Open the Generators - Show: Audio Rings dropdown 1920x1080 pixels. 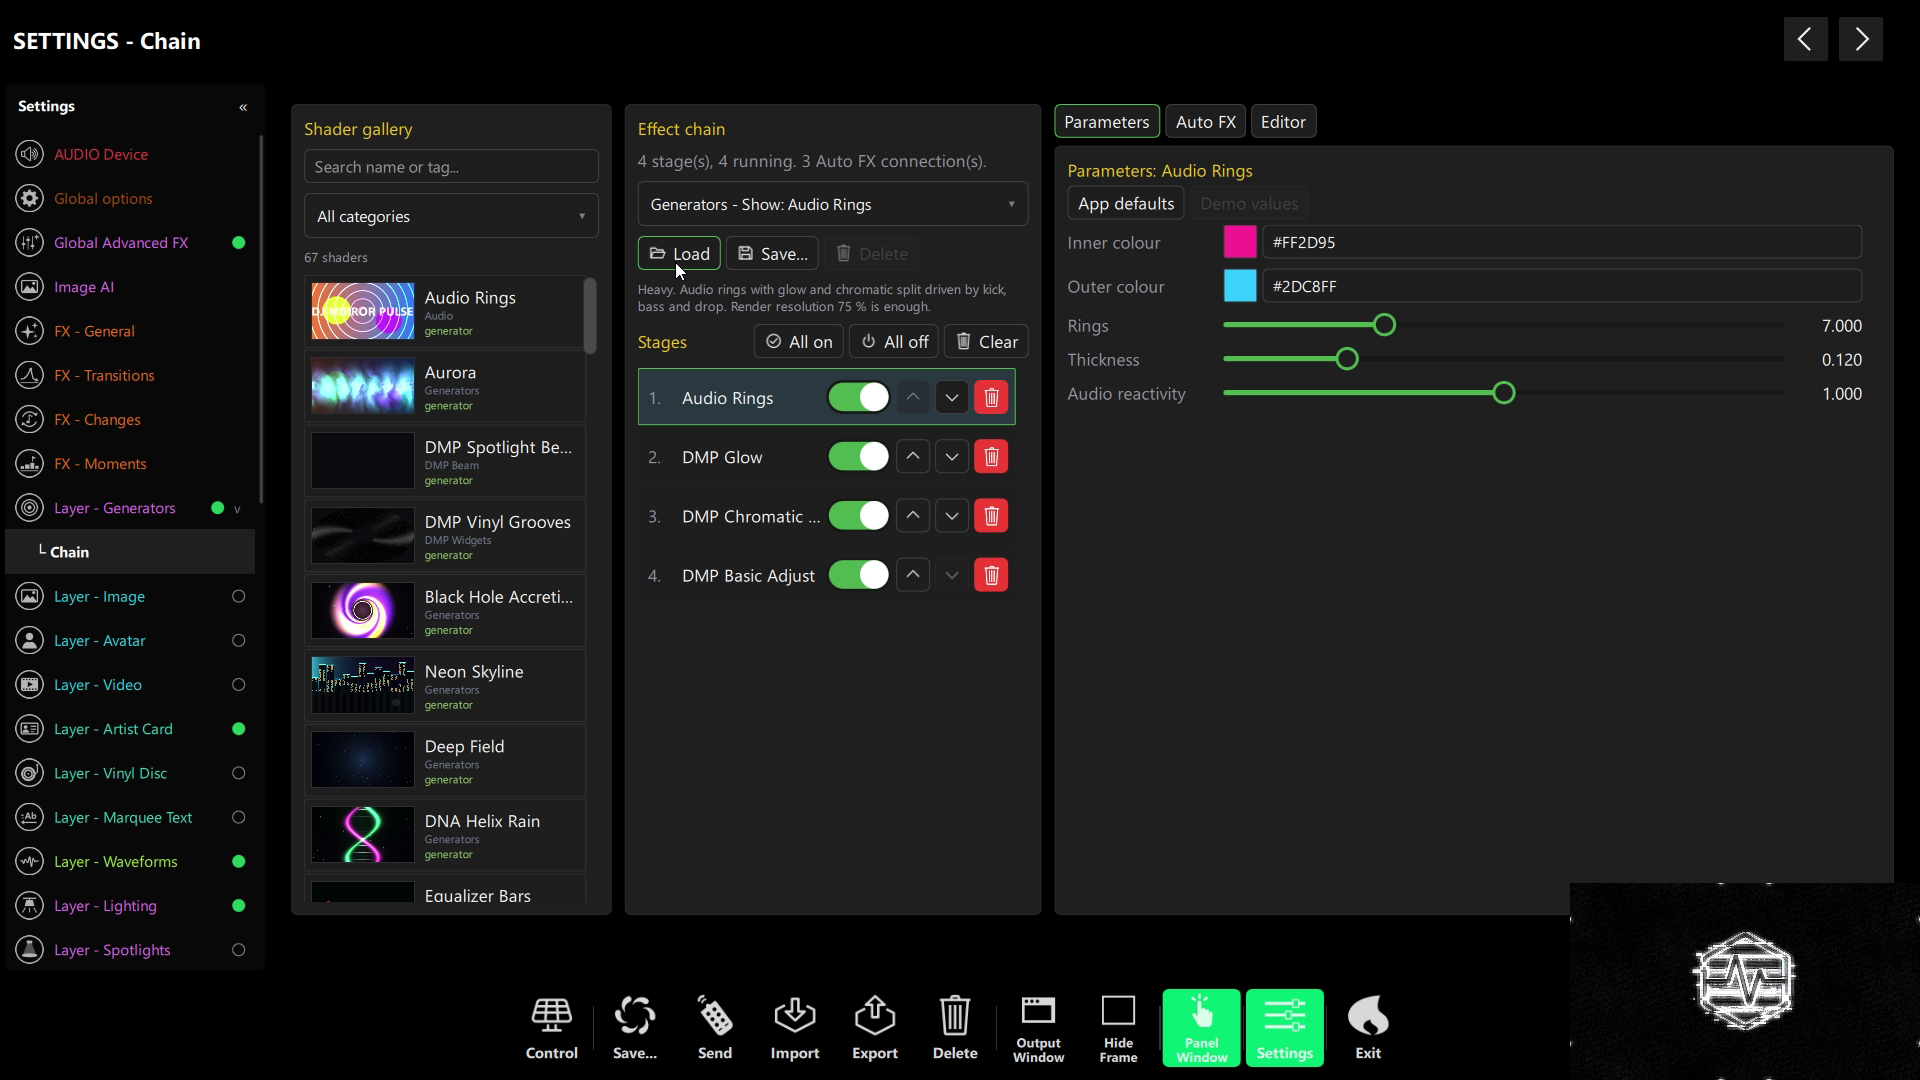coord(832,204)
